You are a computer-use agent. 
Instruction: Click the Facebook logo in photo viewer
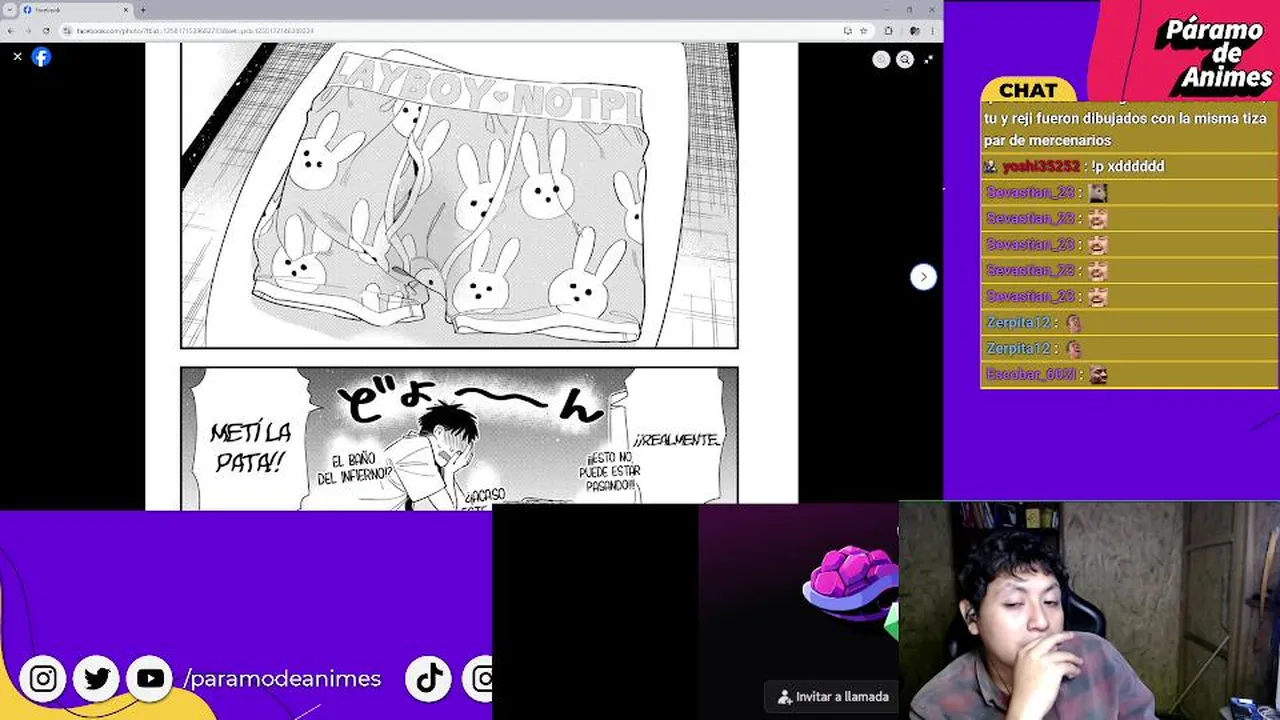coord(41,57)
